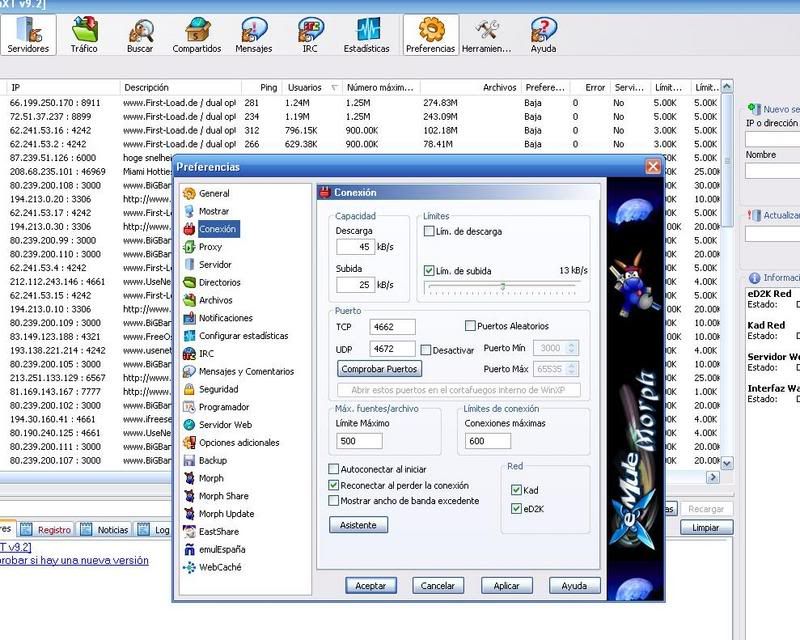Select Morph Share in the preferences list
Screen dimensions: 800x640
coord(216,496)
